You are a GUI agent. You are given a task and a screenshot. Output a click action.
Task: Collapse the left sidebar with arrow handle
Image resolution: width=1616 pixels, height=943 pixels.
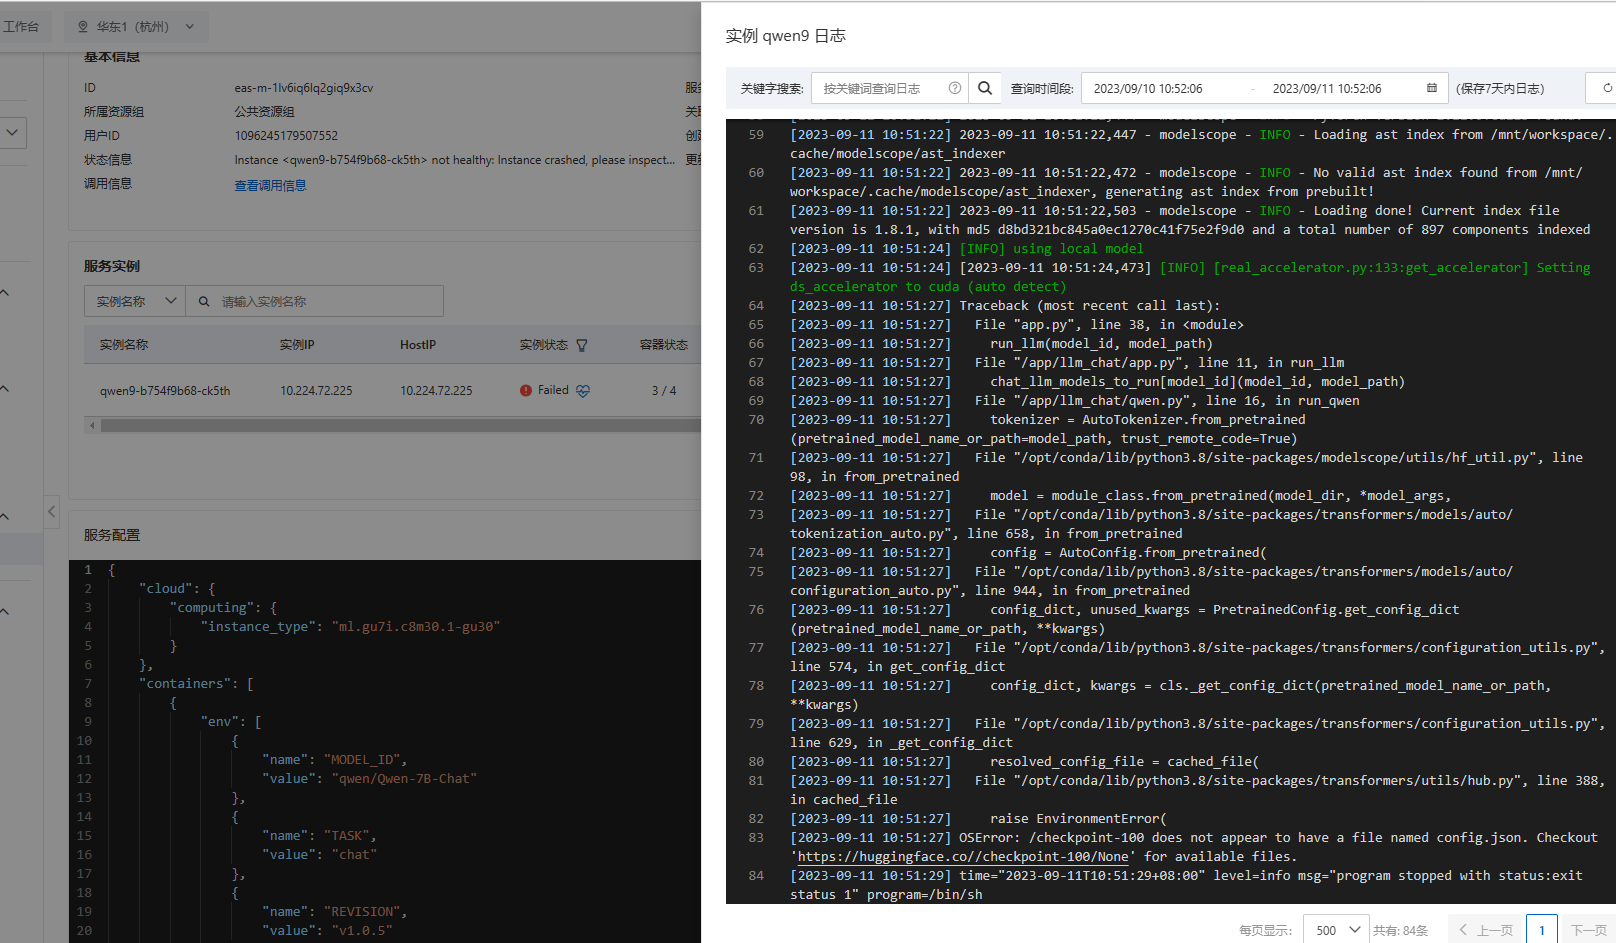click(52, 511)
